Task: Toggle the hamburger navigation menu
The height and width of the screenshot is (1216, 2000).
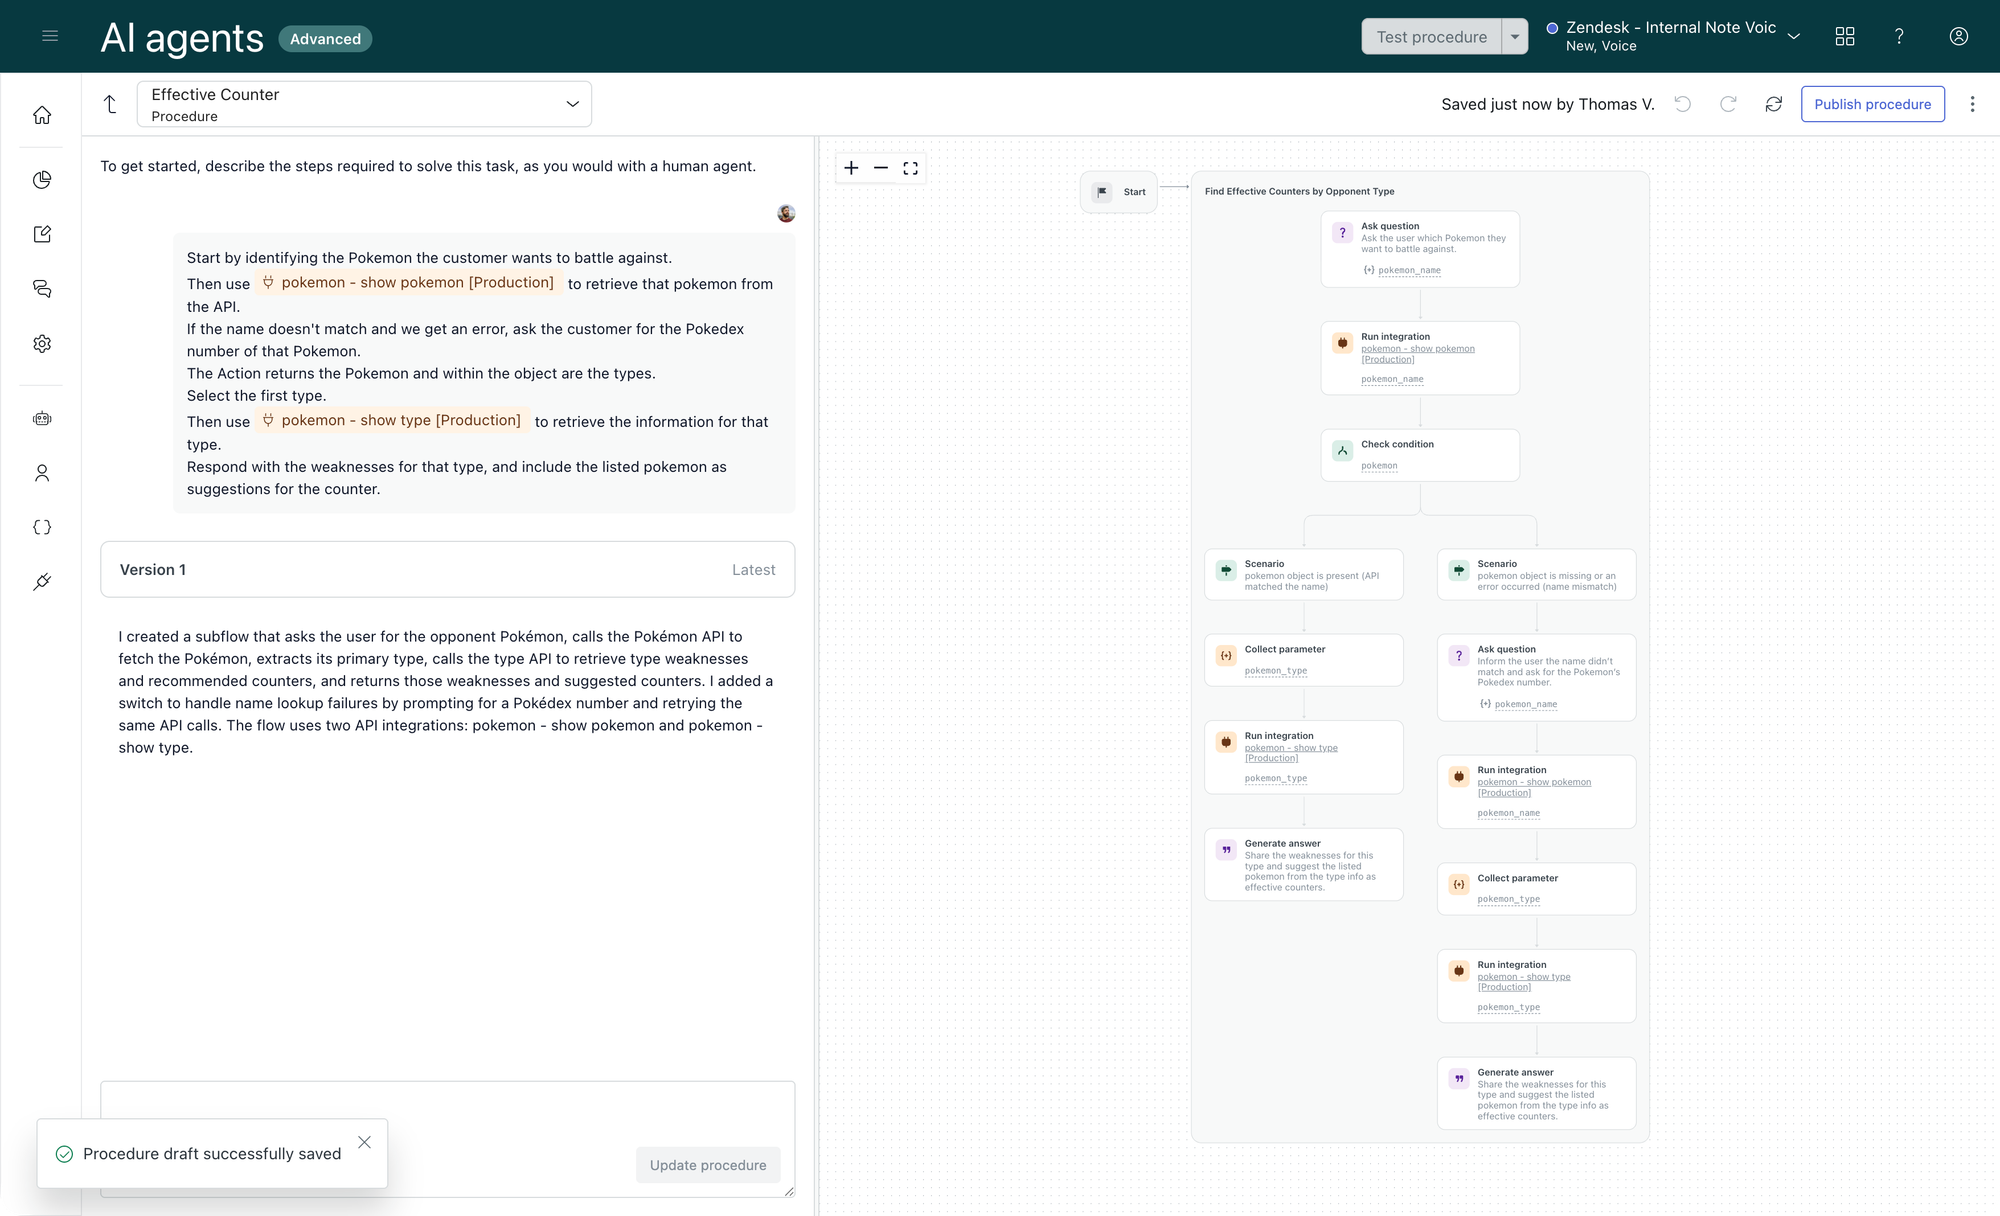Action: click(x=50, y=37)
